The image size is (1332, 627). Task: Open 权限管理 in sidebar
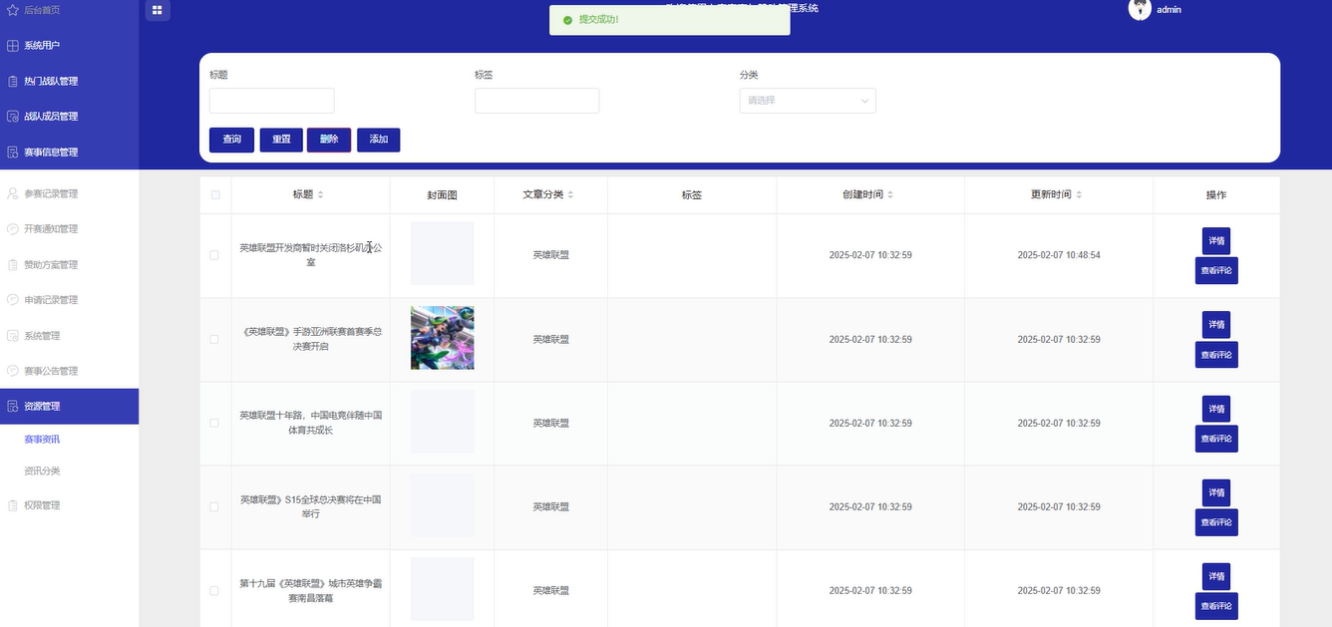[69, 505]
